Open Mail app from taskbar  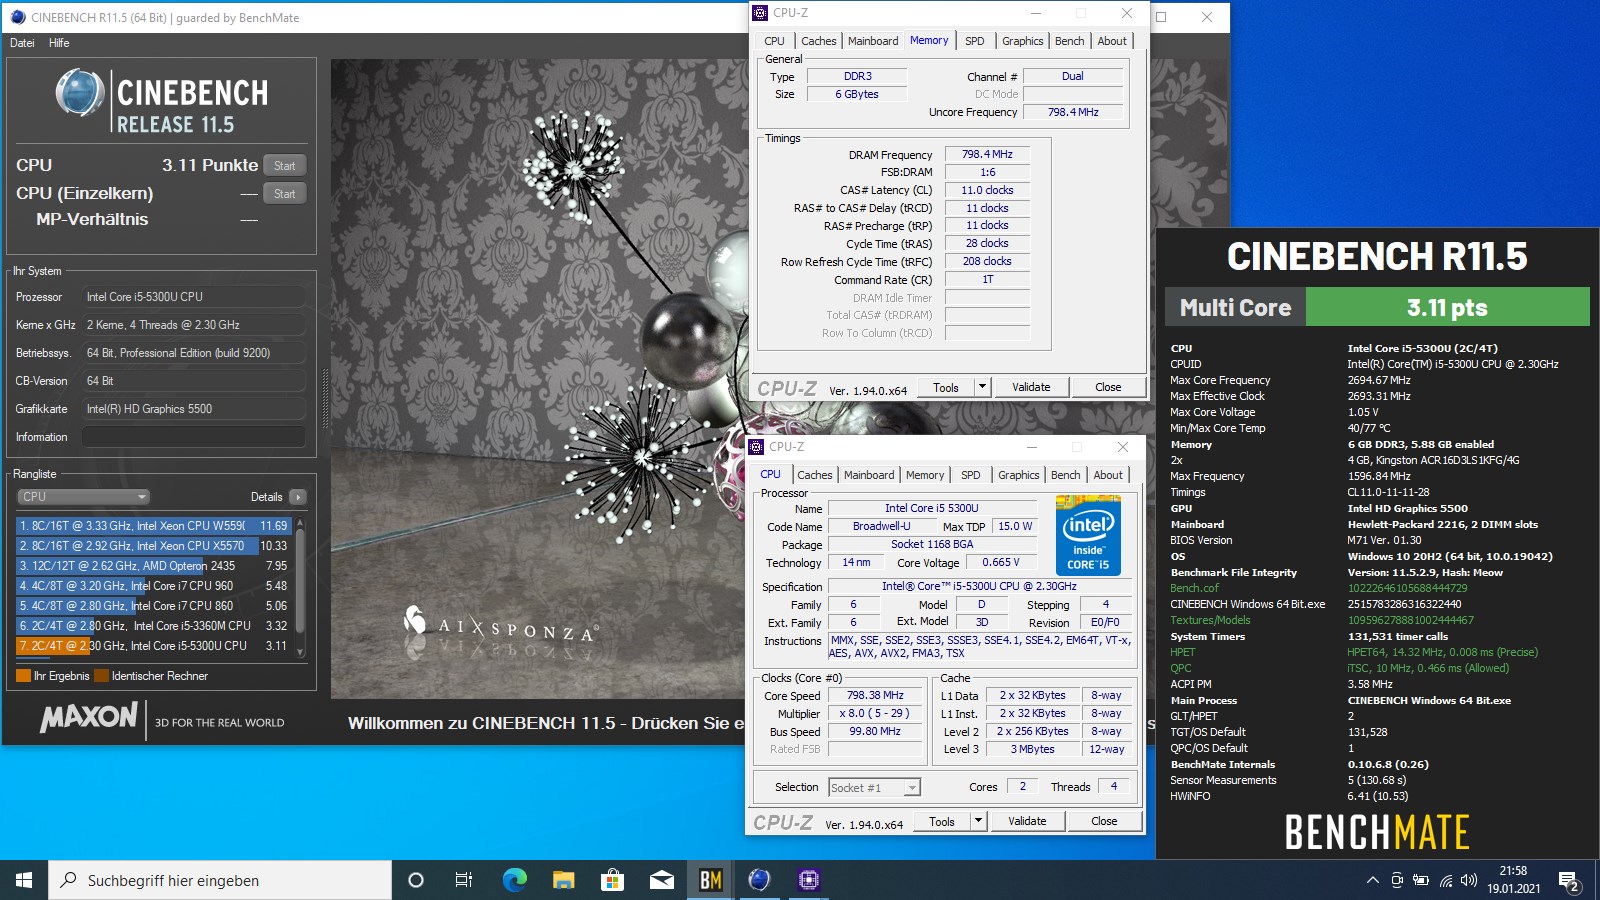661,880
